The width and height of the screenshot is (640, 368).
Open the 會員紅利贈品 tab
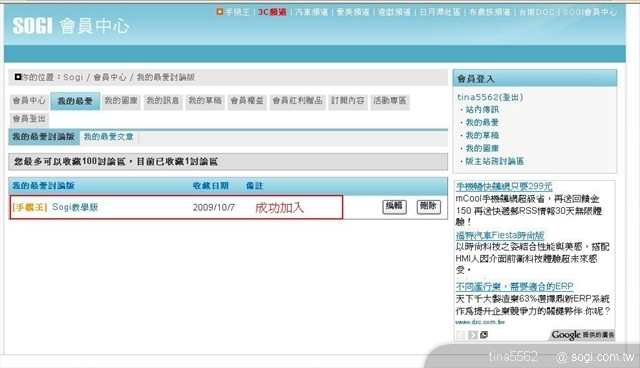298,101
